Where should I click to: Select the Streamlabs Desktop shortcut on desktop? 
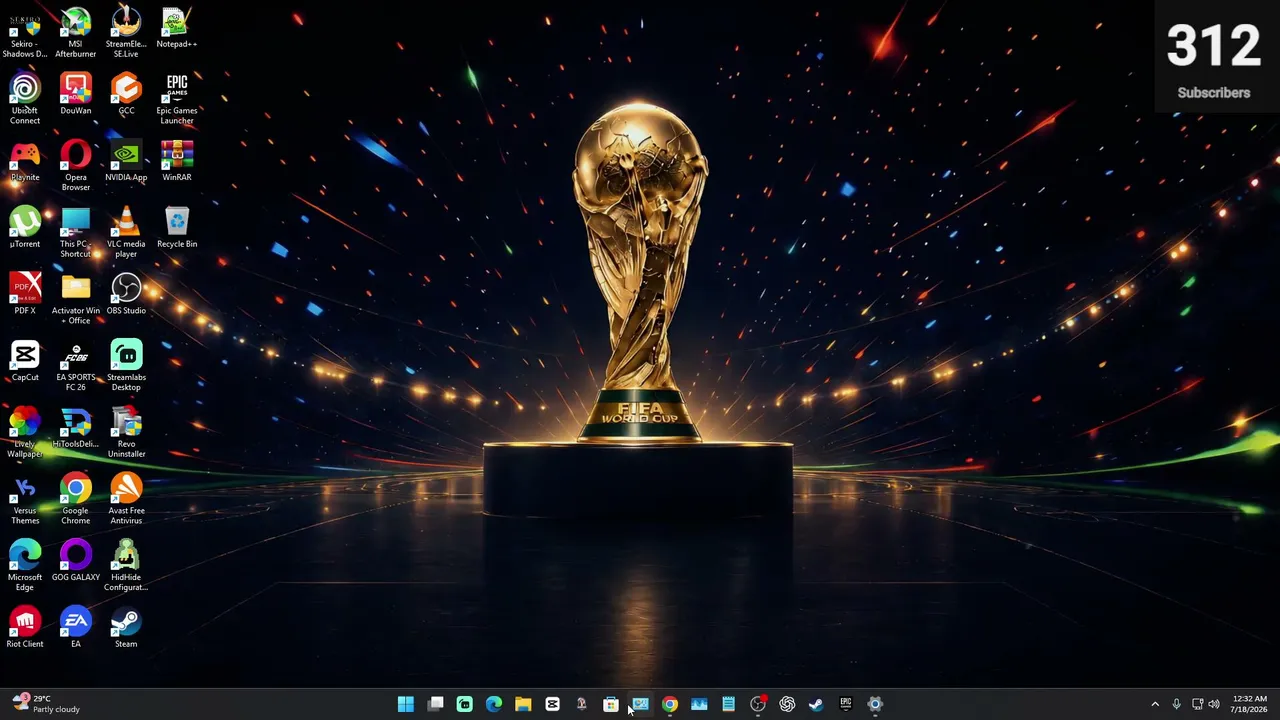tap(126, 366)
